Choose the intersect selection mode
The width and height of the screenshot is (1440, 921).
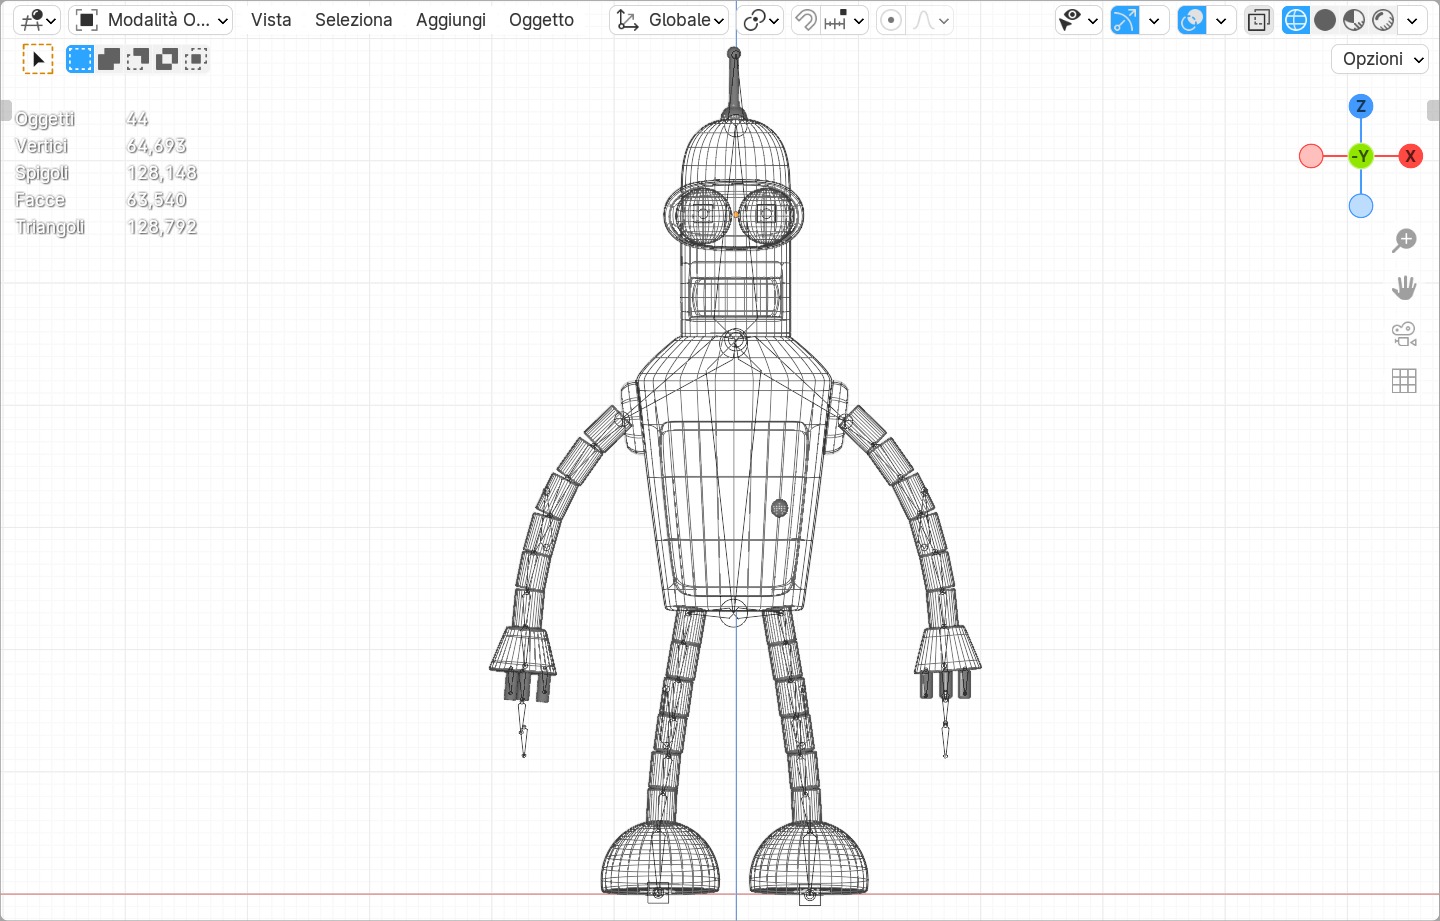(x=196, y=59)
